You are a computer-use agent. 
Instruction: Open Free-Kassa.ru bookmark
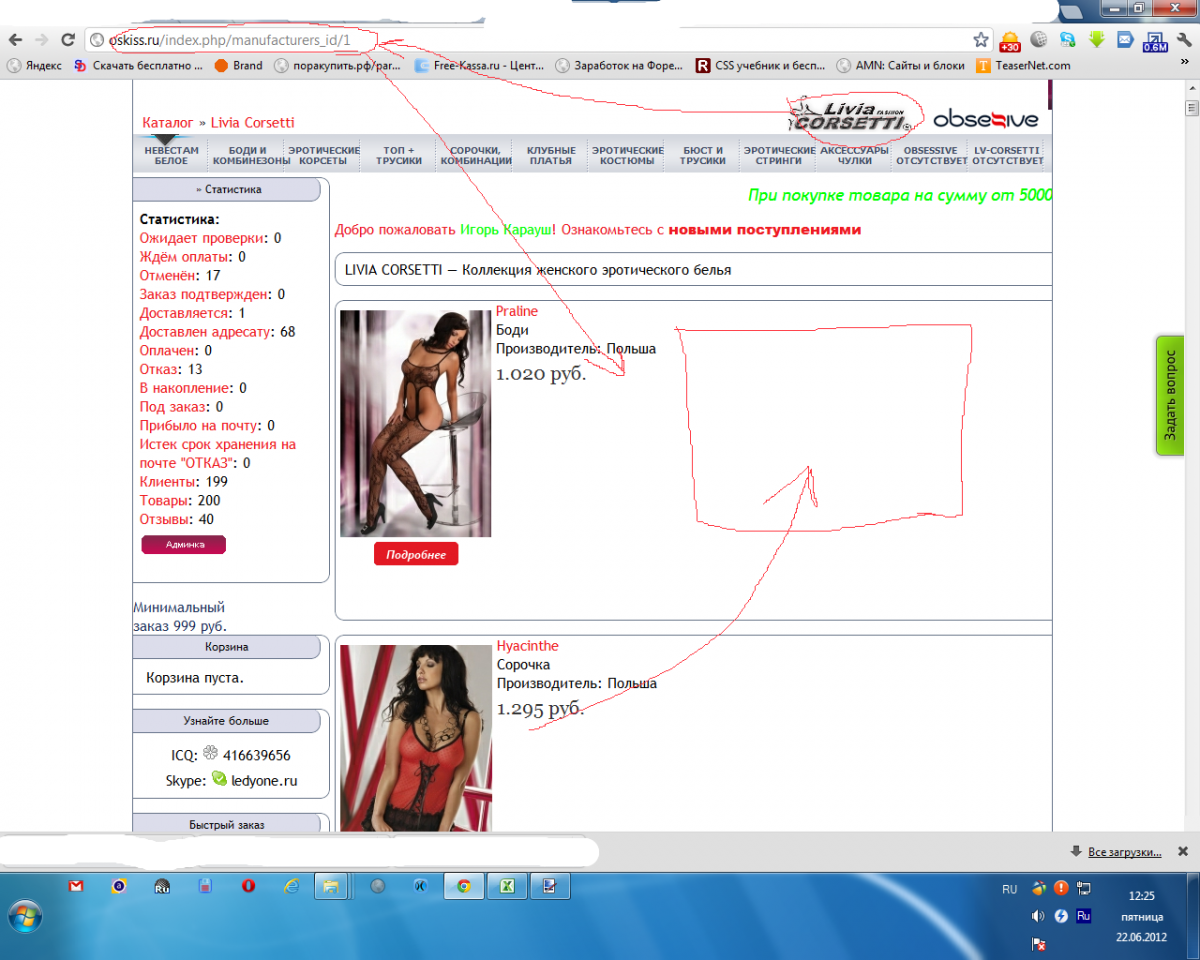coord(479,65)
